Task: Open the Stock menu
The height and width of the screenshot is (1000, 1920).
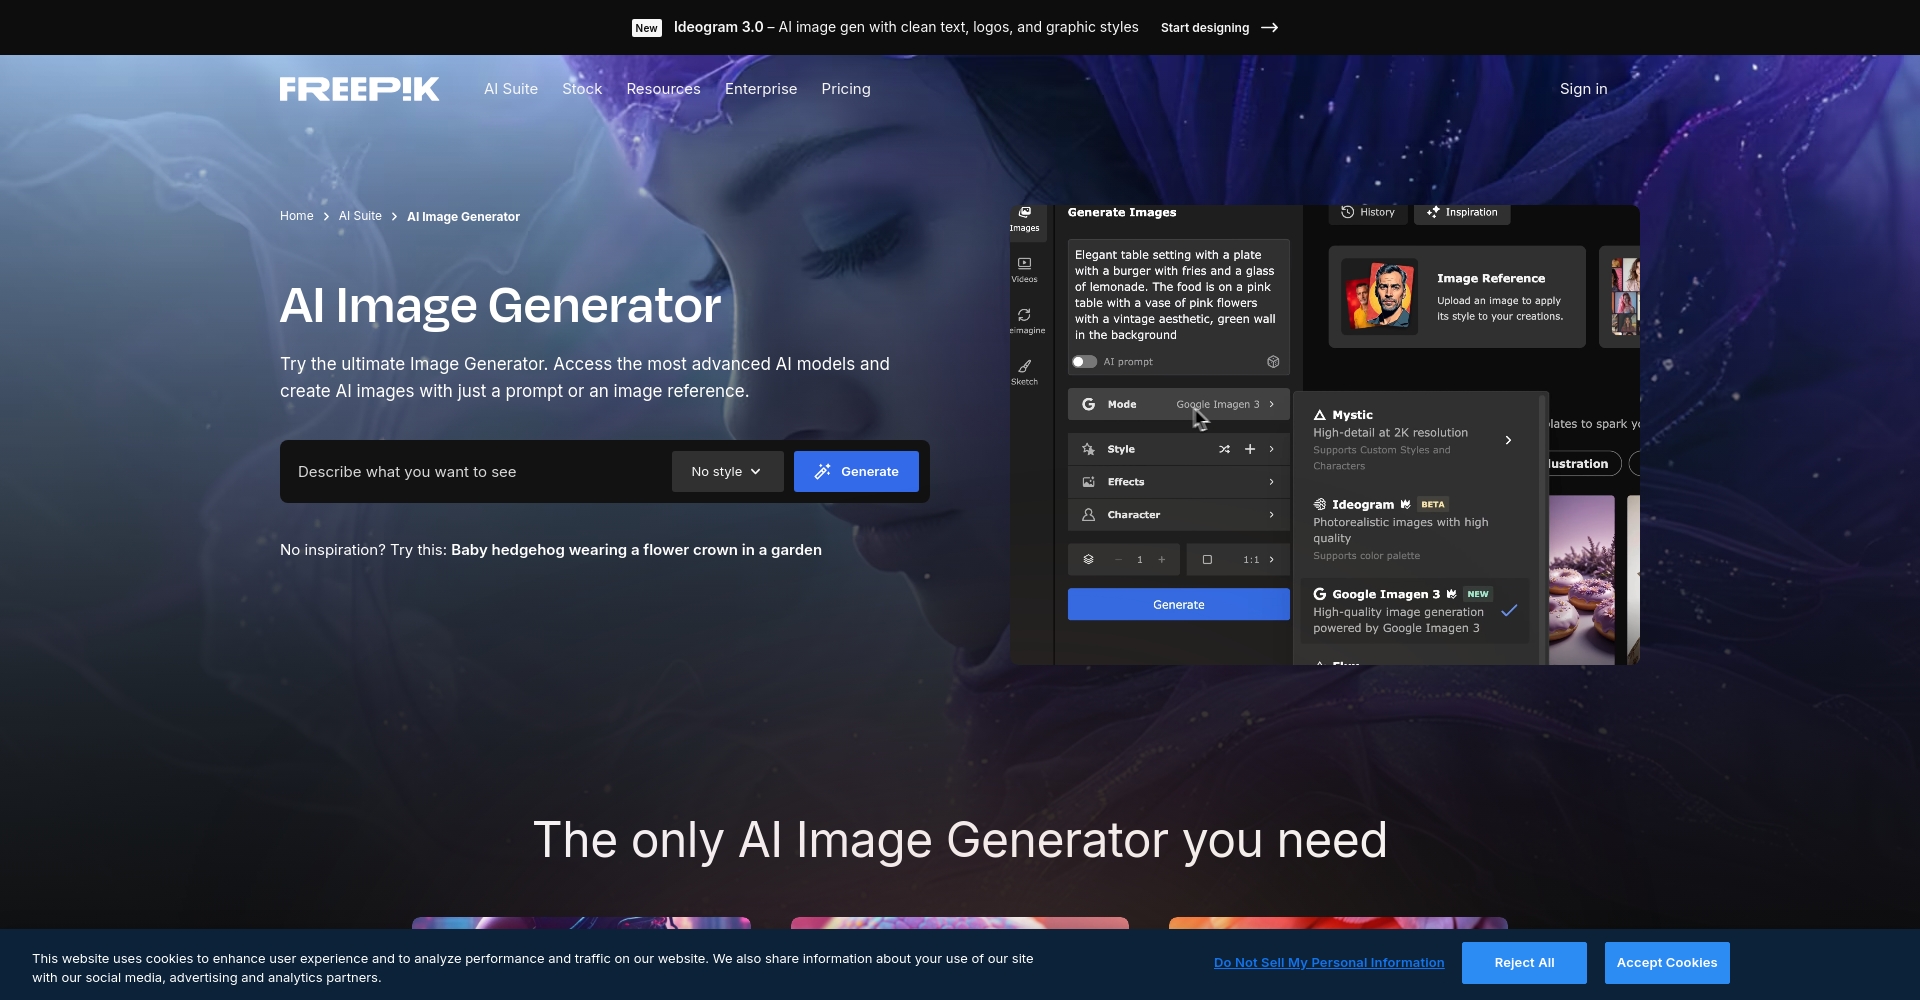Action: coord(582,89)
